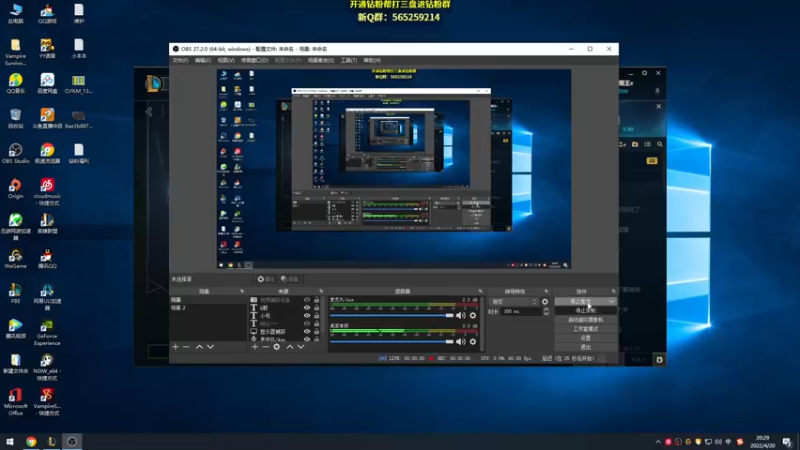Viewport: 800px width, 450px height.
Task: Open the Edit menu in OBS
Action: coord(203,60)
